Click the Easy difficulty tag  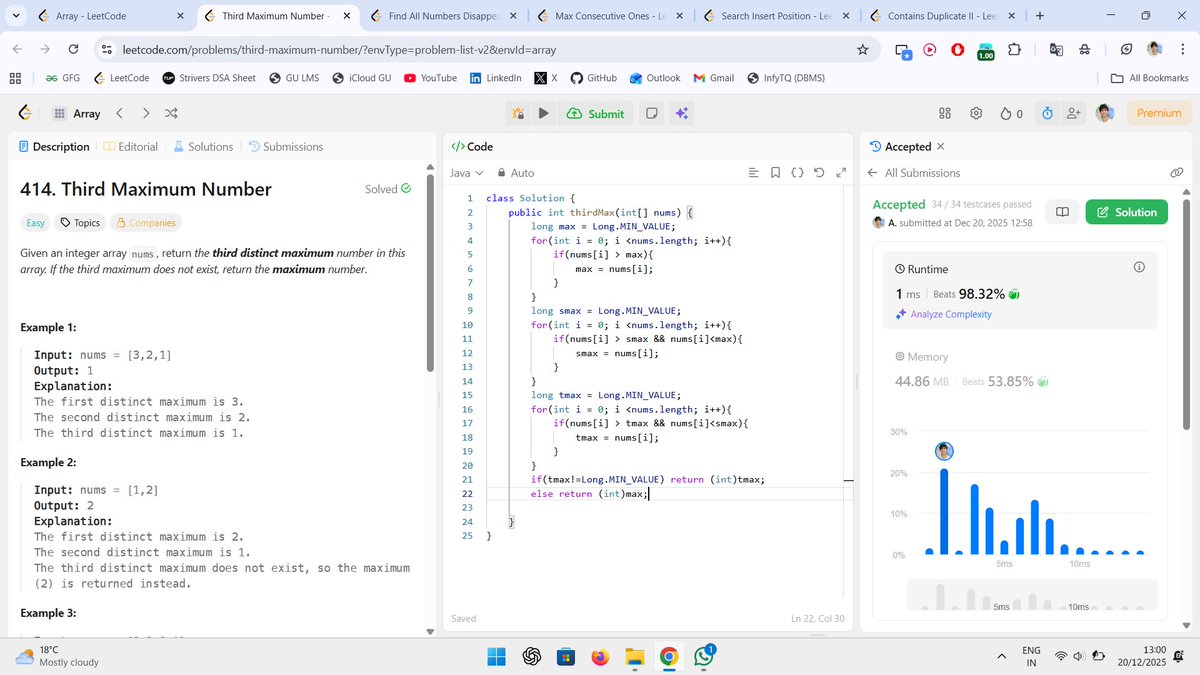point(35,223)
